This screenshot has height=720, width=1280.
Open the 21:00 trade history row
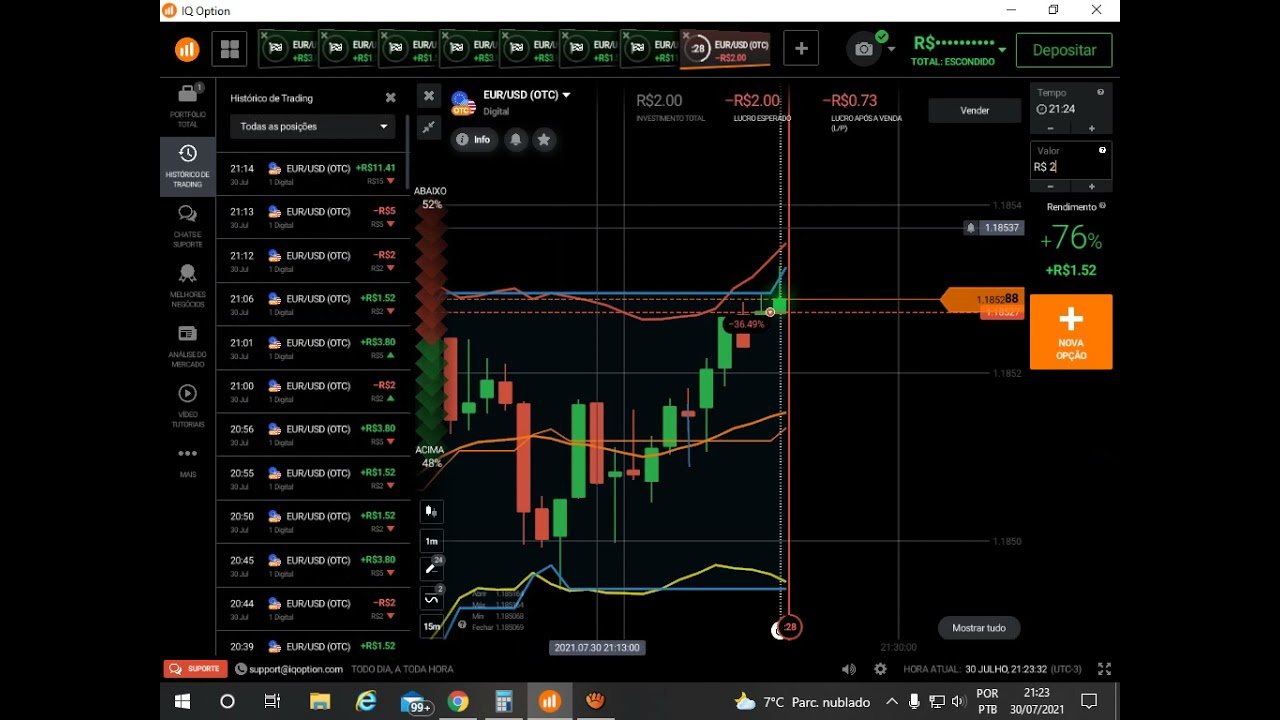pos(313,391)
